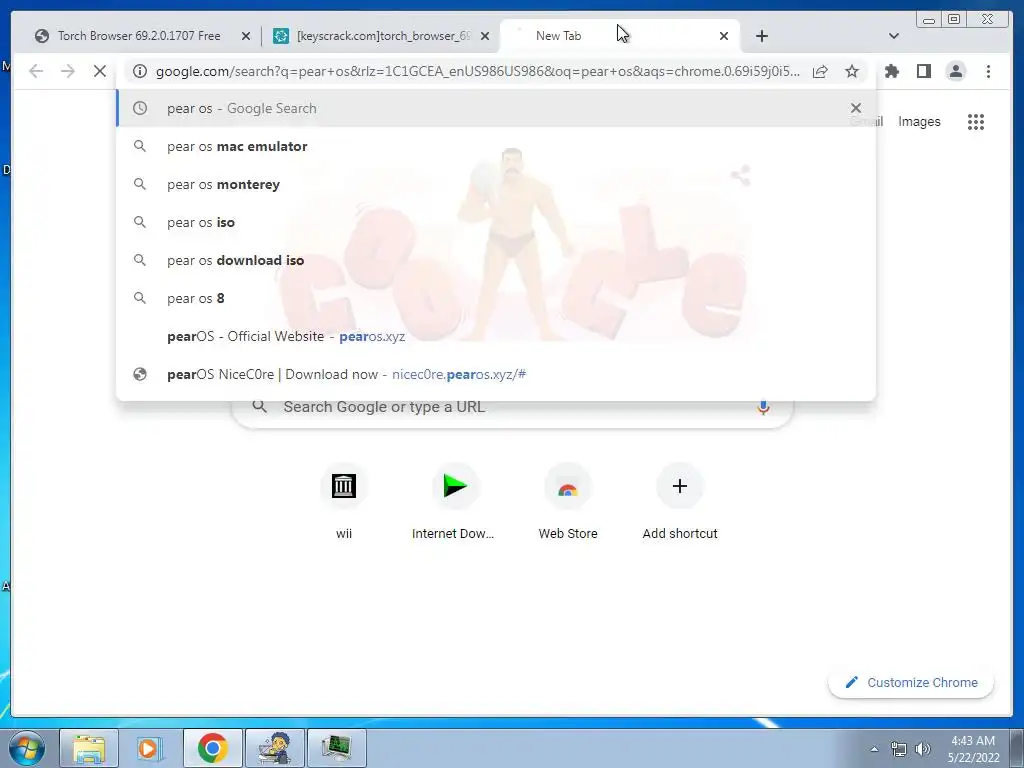
Task: Share this page icon
Action: 820,71
